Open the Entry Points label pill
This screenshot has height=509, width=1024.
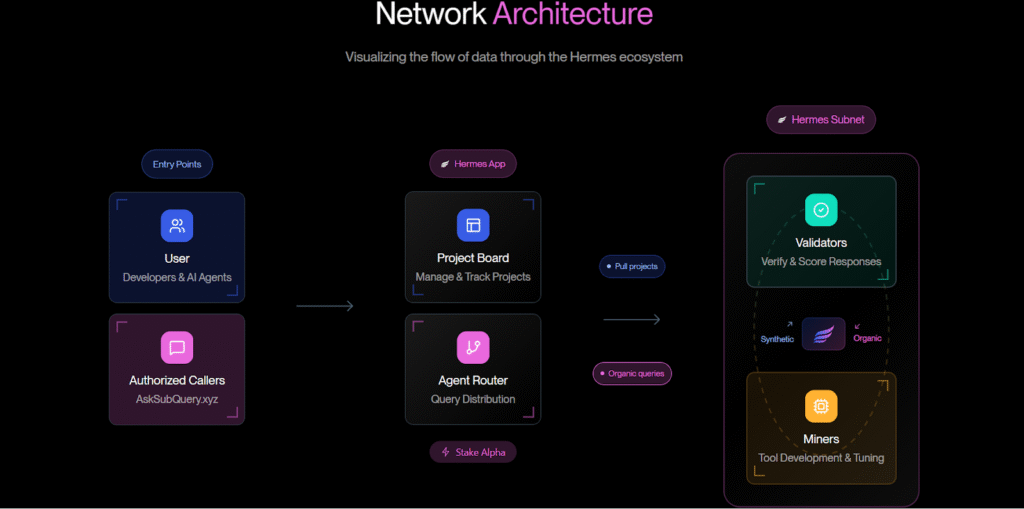(x=177, y=164)
